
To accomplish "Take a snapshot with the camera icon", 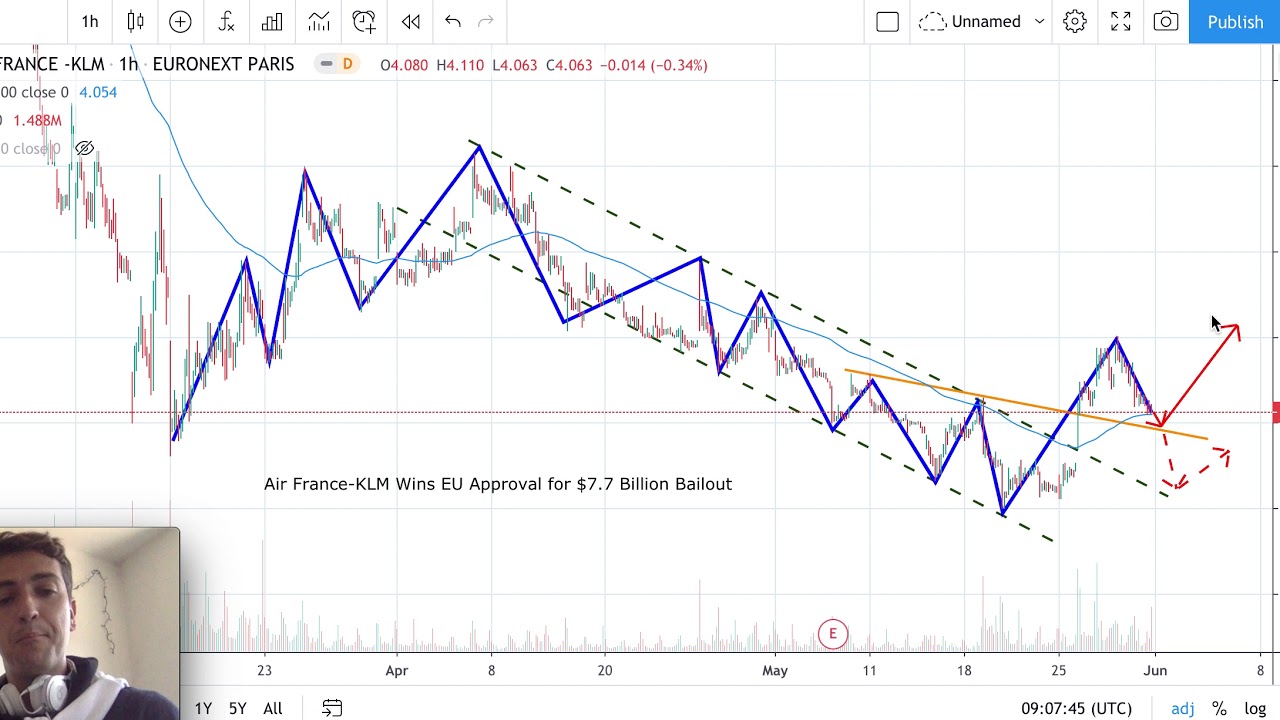I will pyautogui.click(x=1166, y=21).
